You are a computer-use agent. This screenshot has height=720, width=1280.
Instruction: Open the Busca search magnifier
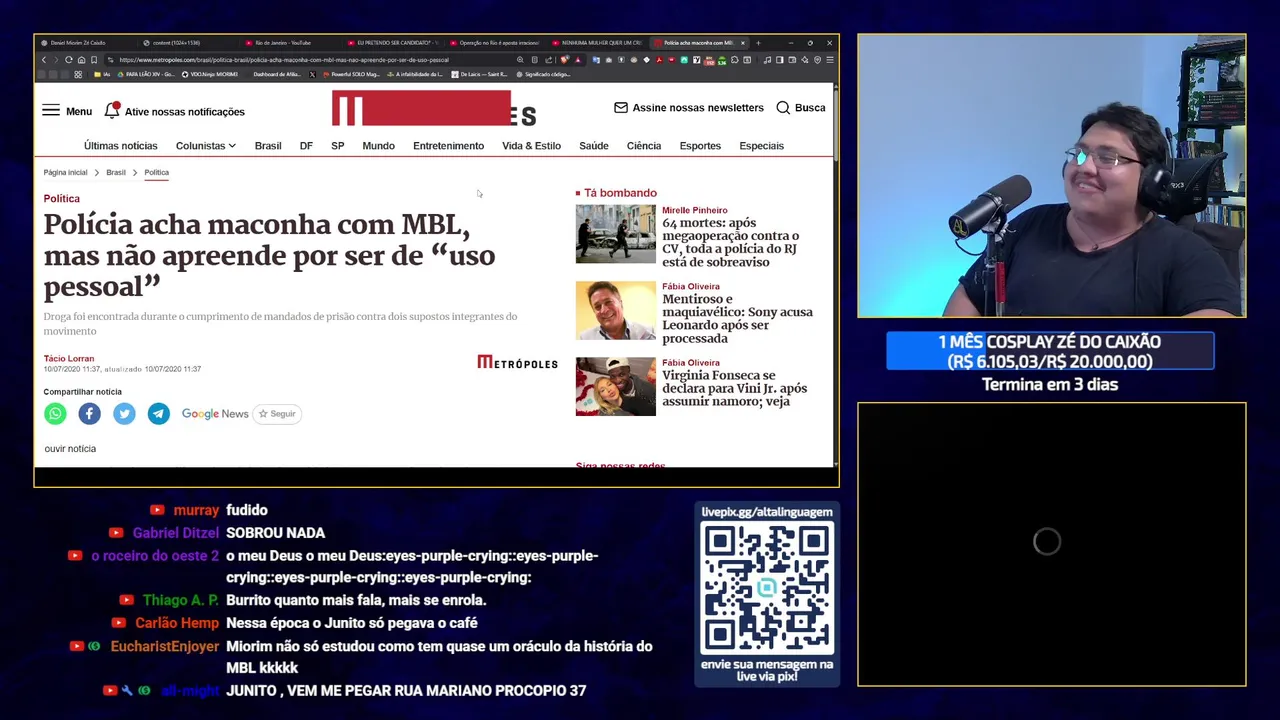[x=783, y=107]
